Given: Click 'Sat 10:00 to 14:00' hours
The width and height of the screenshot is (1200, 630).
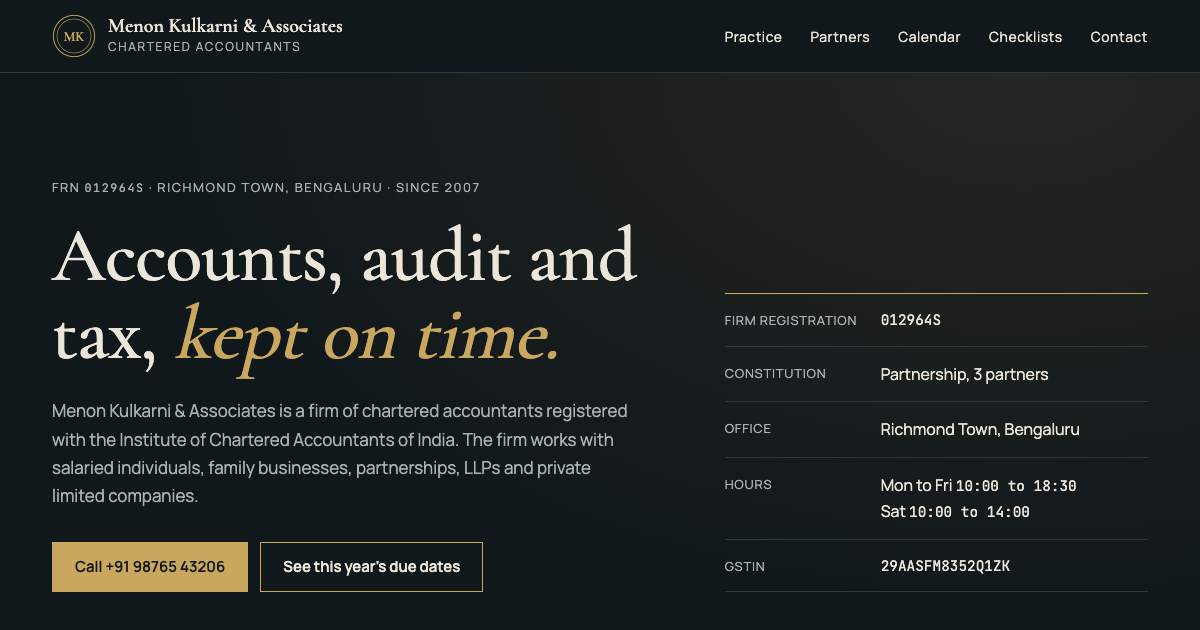Looking at the screenshot, I should click(955, 512).
